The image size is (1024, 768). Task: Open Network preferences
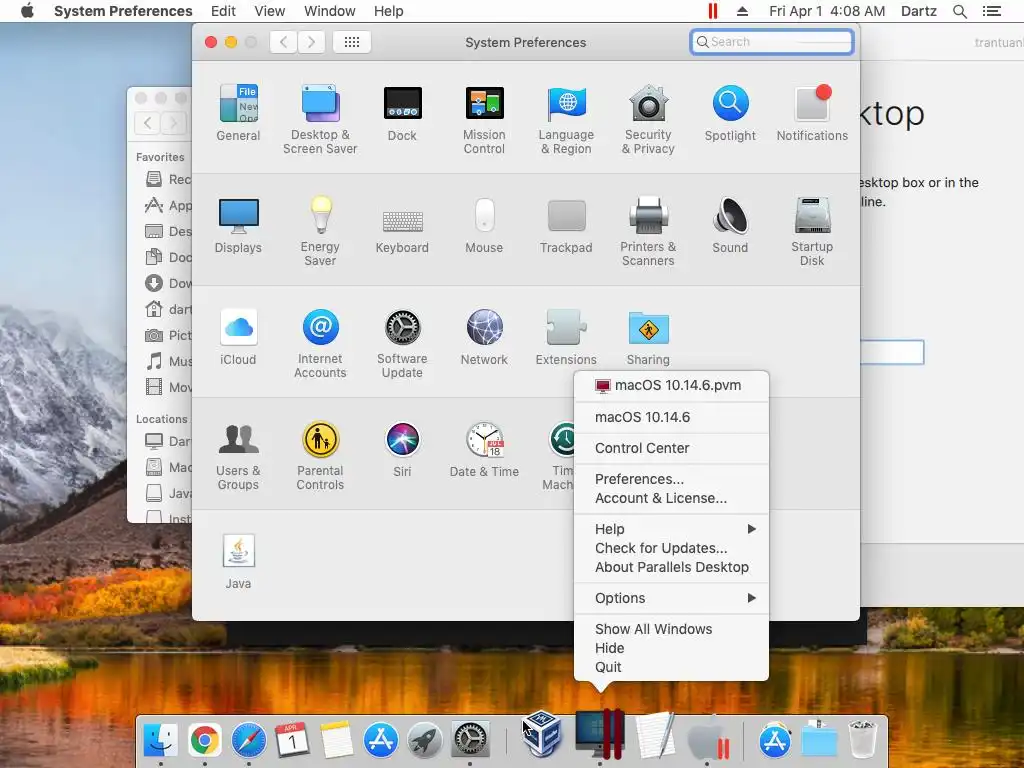click(484, 337)
